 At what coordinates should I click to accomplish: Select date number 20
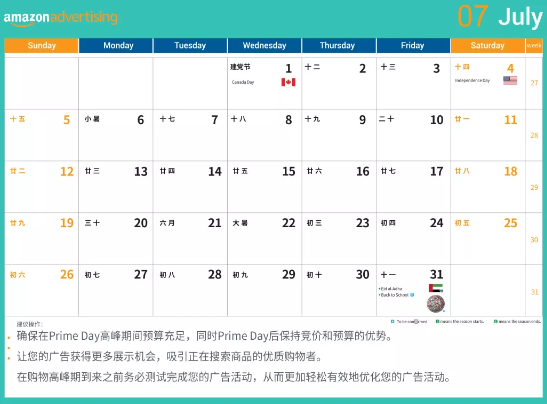141,223
